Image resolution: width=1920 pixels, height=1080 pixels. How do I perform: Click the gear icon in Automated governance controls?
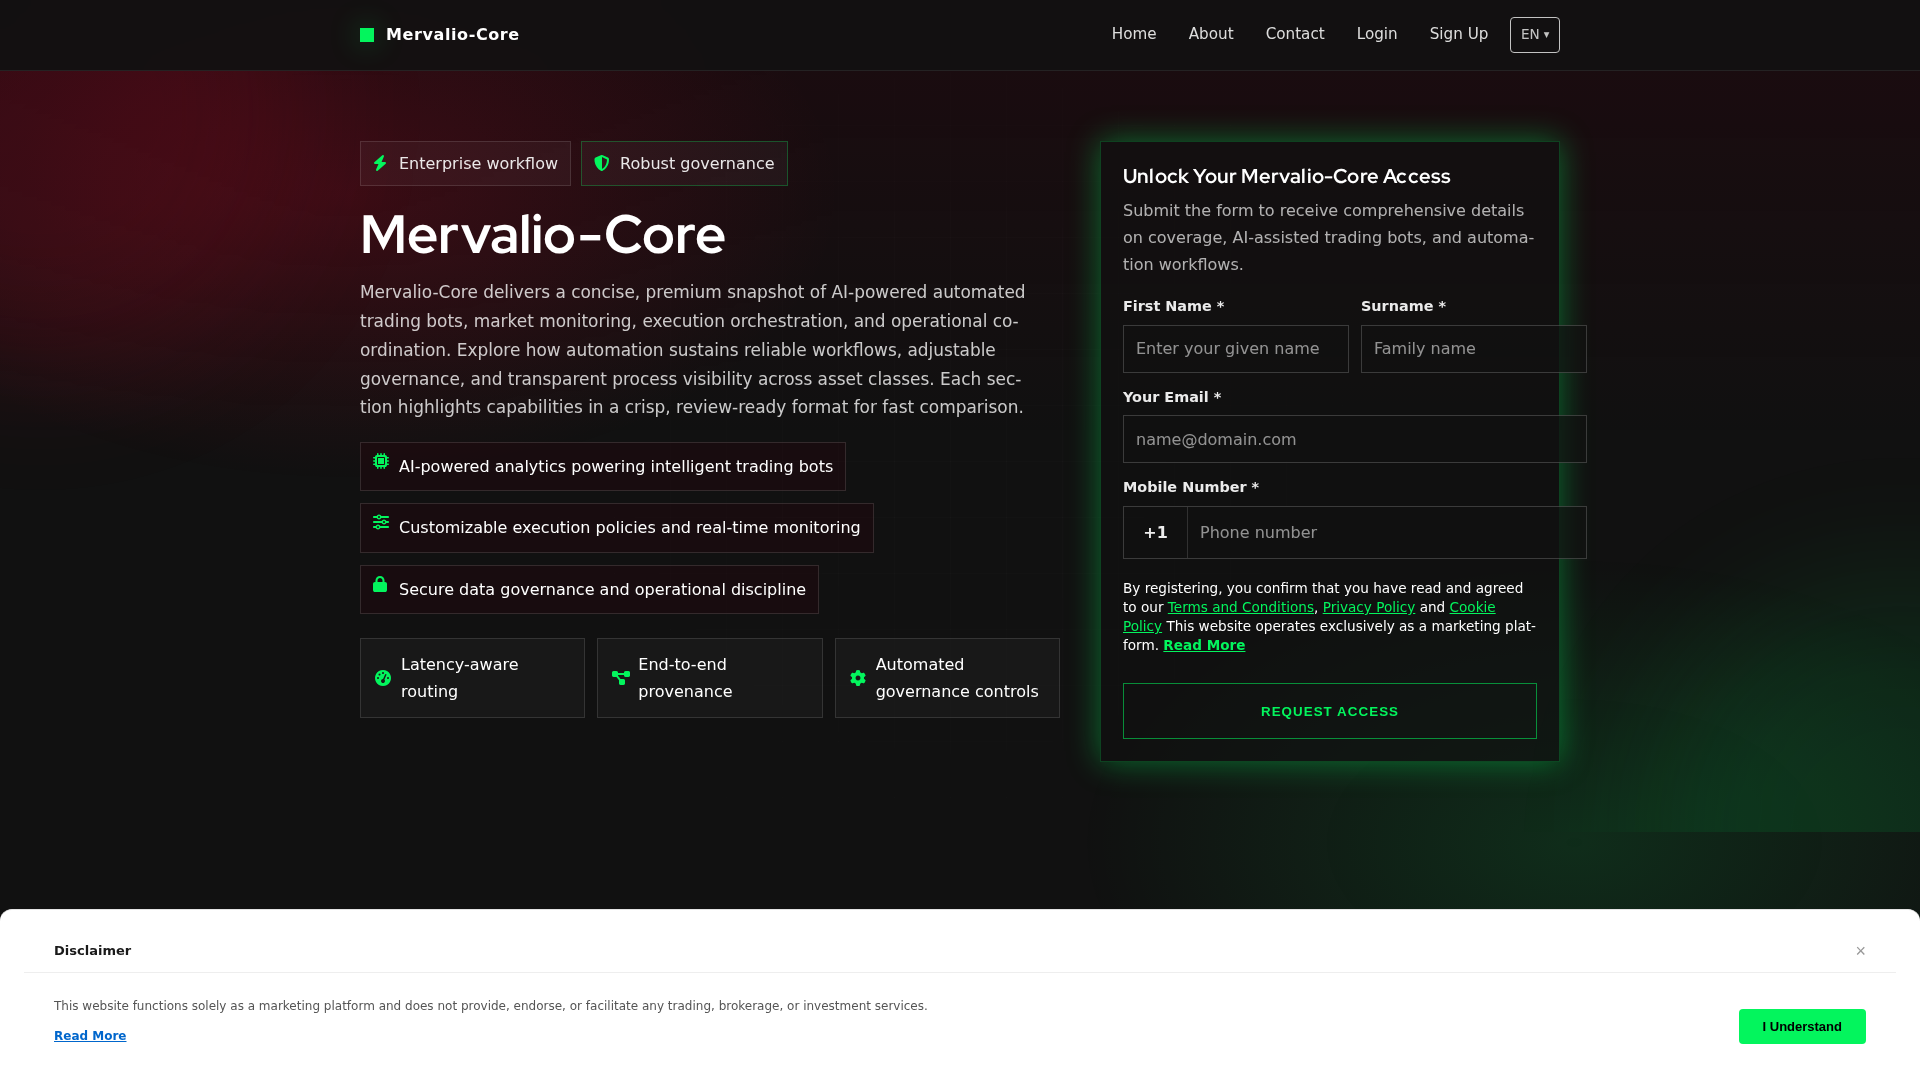point(858,678)
